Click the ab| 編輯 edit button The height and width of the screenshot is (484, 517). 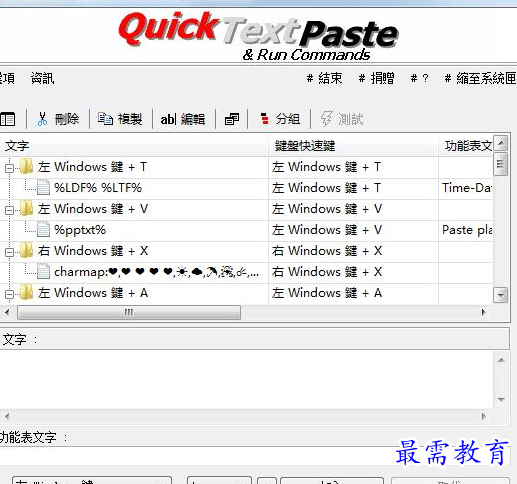[183, 119]
